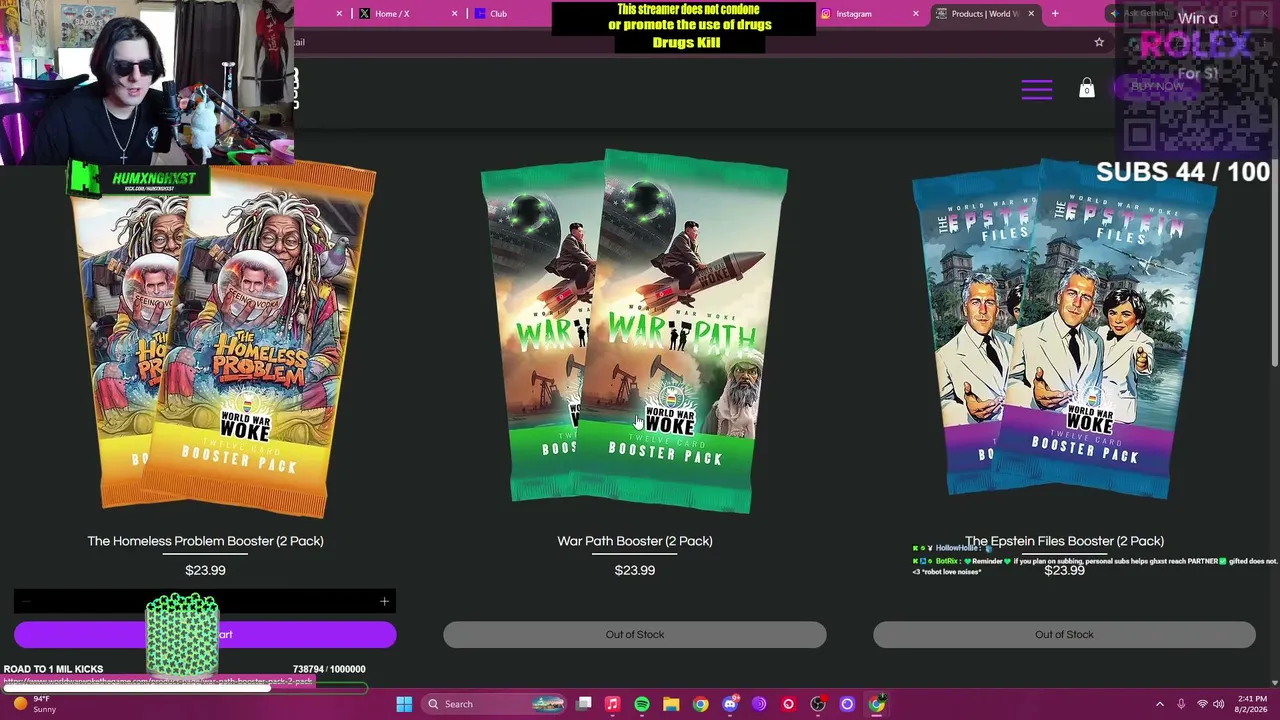Open the War Path Booster (2 Pack) link
The width and height of the screenshot is (1280, 720).
click(x=635, y=541)
